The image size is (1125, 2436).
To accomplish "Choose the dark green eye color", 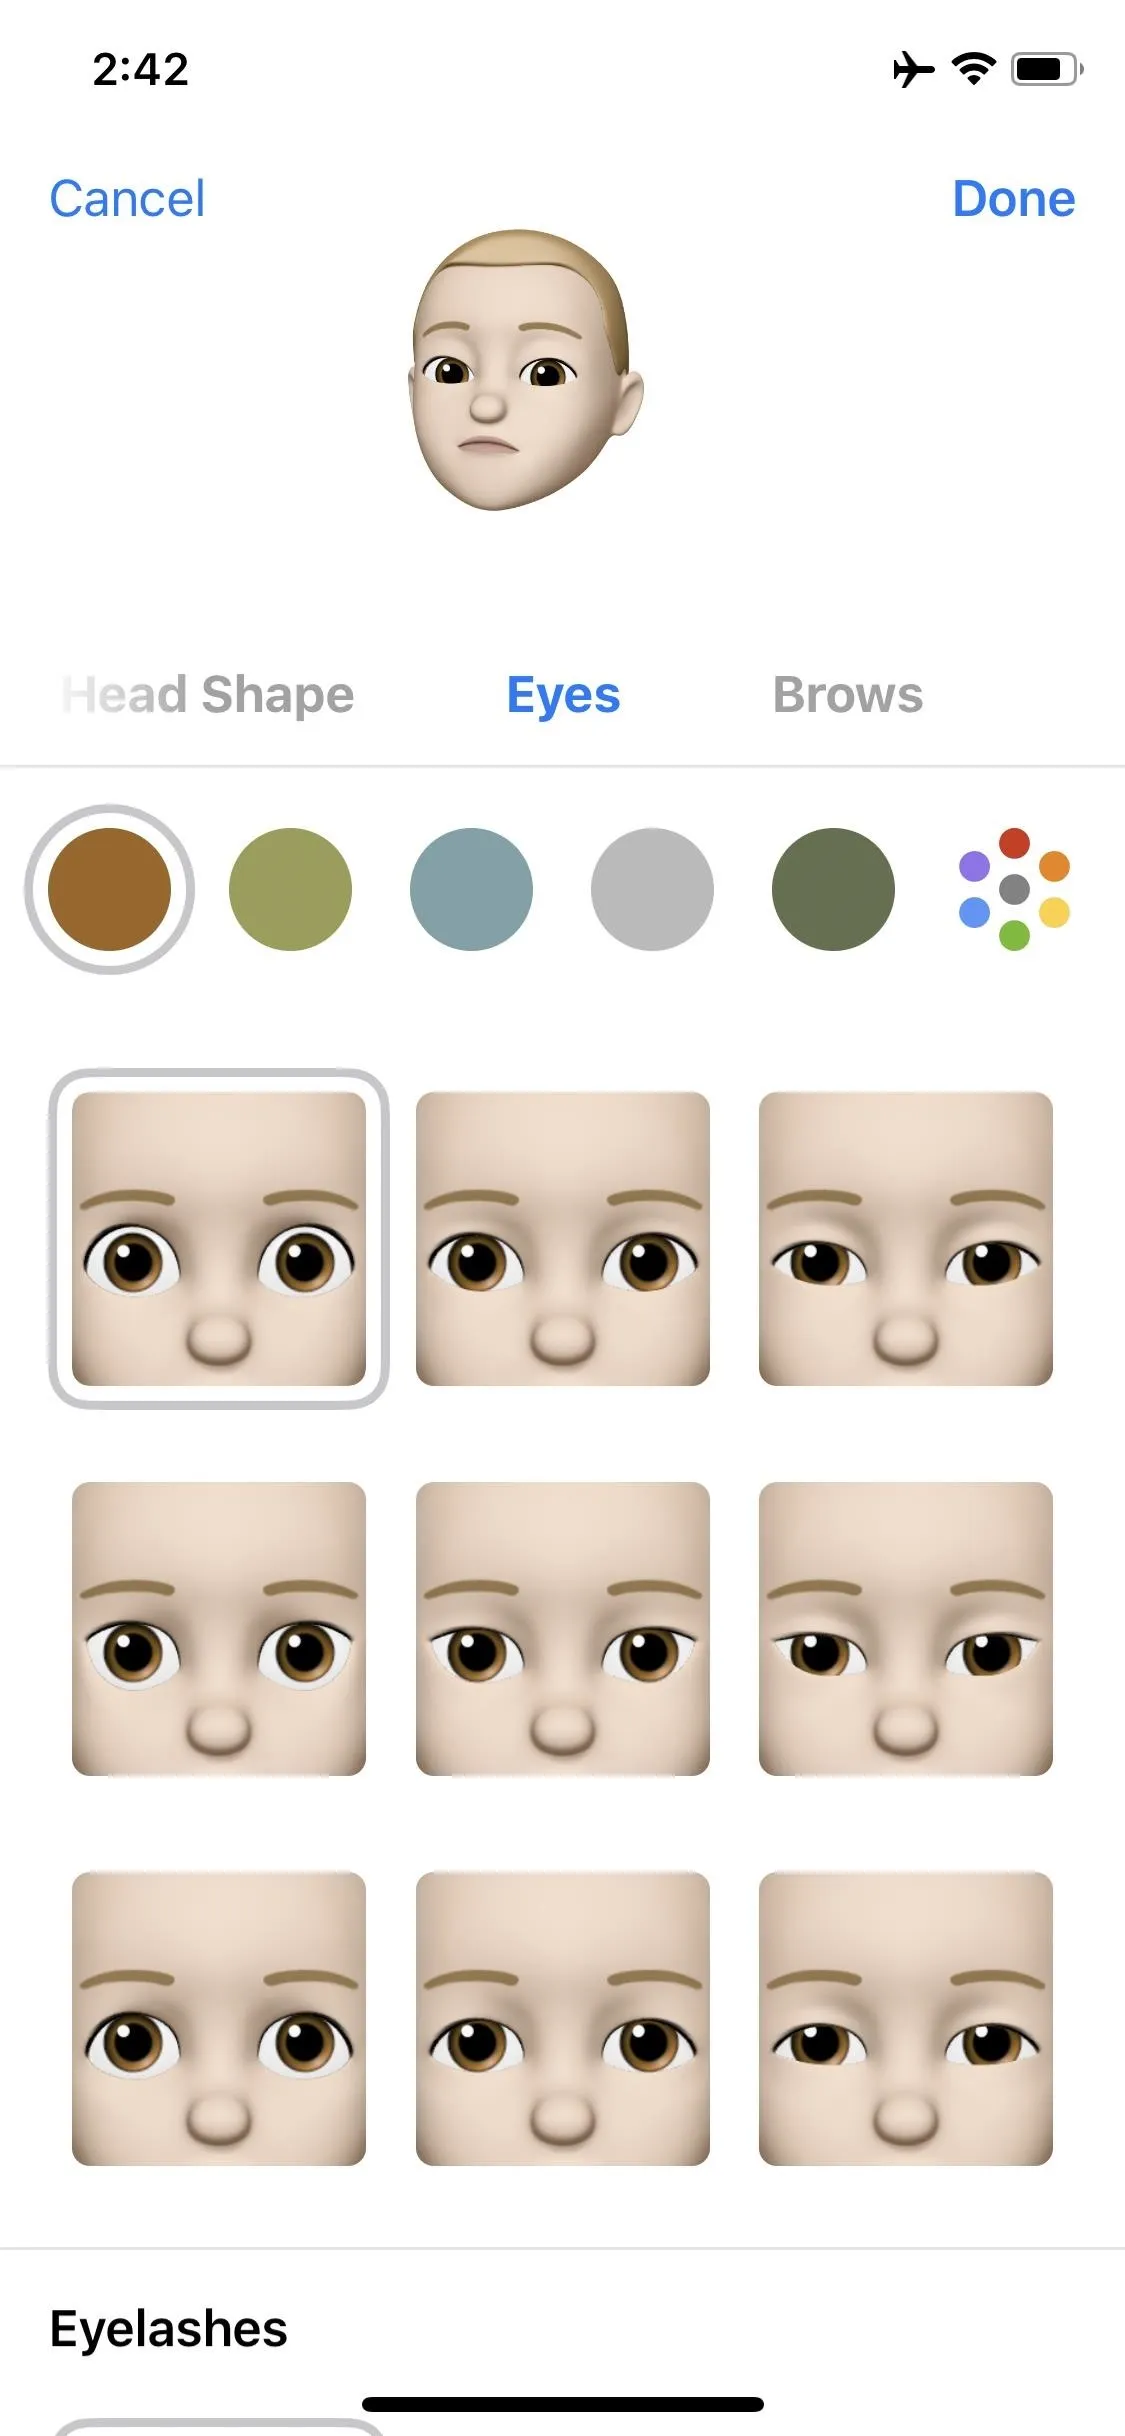I will (833, 889).
